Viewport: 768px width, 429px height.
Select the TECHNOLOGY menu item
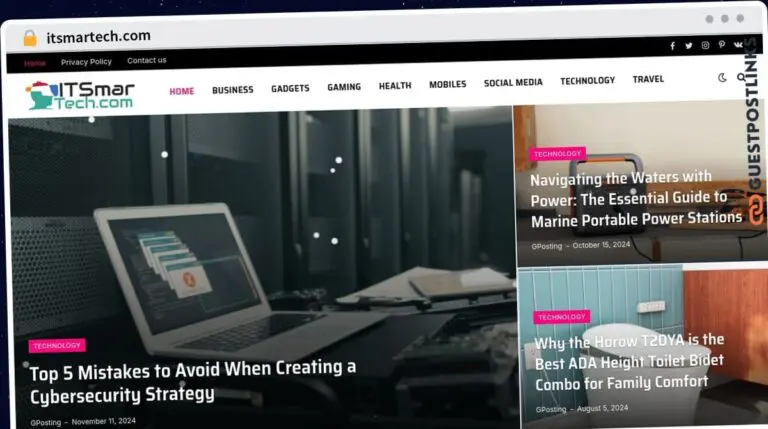(x=588, y=80)
